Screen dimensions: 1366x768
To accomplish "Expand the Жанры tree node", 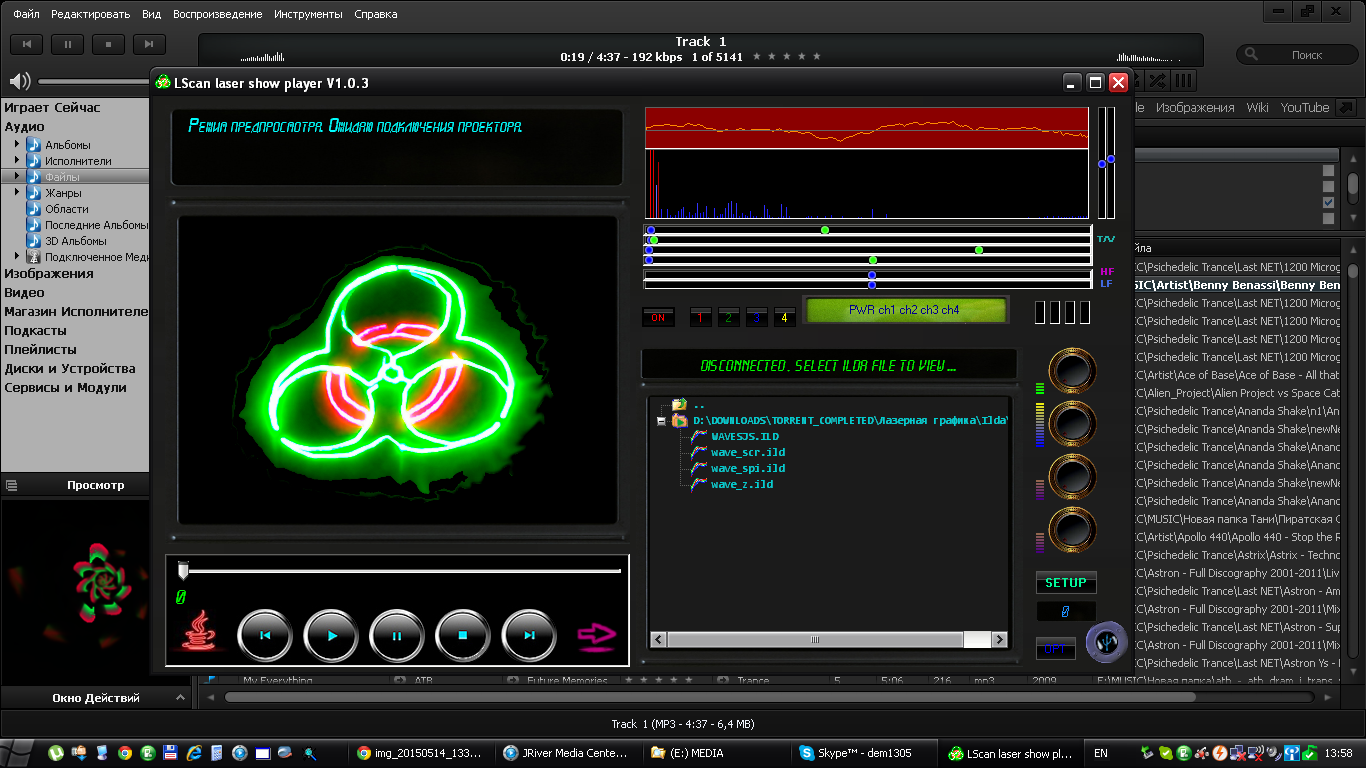I will pyautogui.click(x=17, y=193).
